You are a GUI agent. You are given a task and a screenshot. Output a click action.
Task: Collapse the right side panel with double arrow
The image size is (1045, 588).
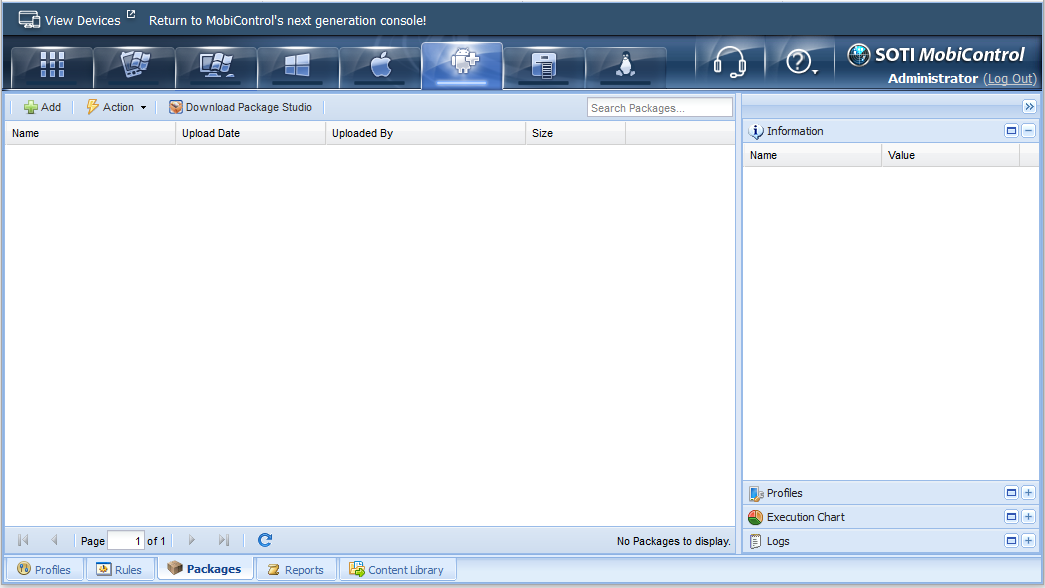click(x=1029, y=106)
